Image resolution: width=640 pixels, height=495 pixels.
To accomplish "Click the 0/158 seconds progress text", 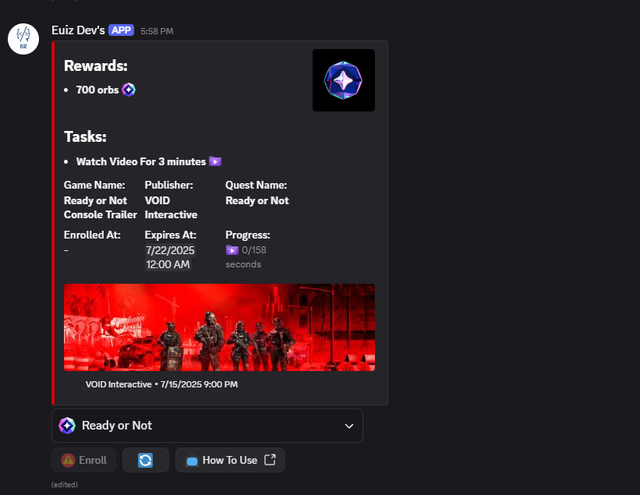I will (x=246, y=257).
